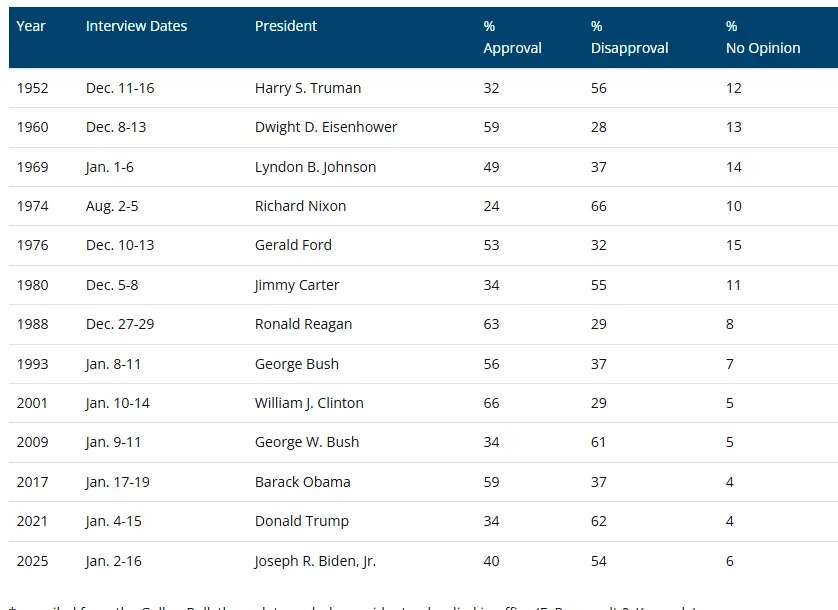Click the Joseph R. Biden, Jr. cell
838x610 pixels.
(315, 561)
